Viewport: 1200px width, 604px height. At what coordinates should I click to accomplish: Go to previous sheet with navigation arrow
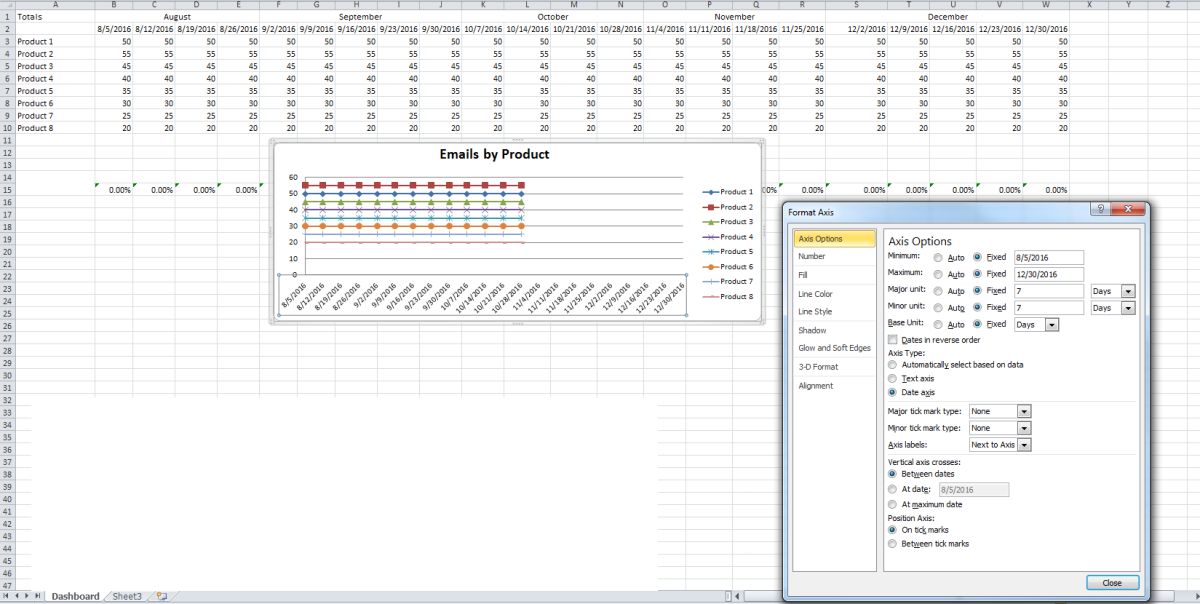point(17,596)
